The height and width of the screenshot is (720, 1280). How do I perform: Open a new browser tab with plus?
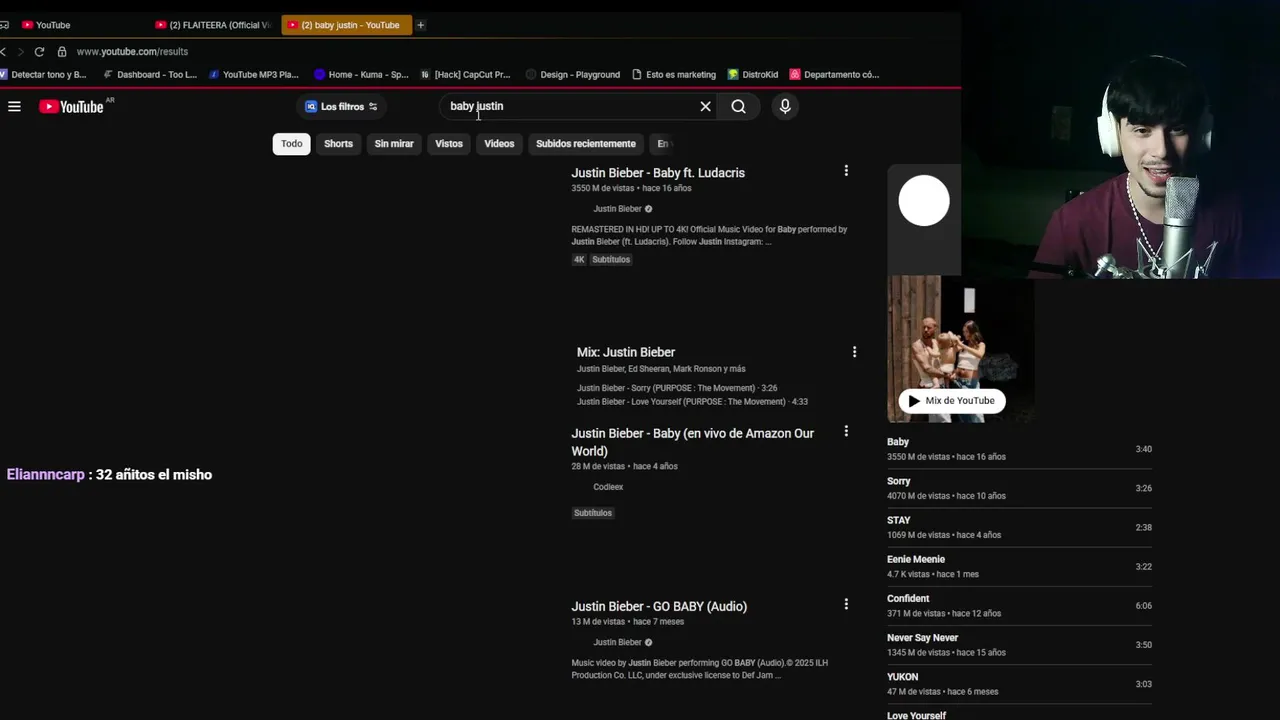420,25
